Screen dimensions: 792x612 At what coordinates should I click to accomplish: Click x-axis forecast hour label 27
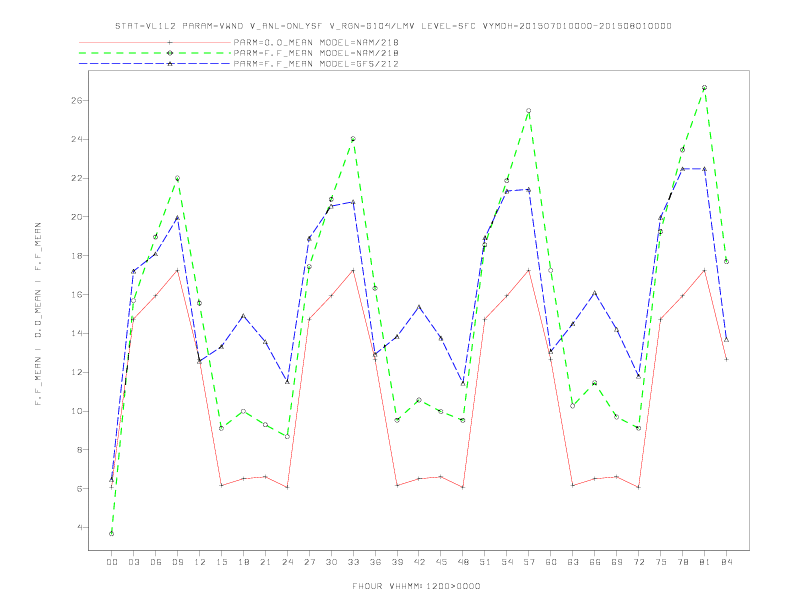(x=309, y=562)
